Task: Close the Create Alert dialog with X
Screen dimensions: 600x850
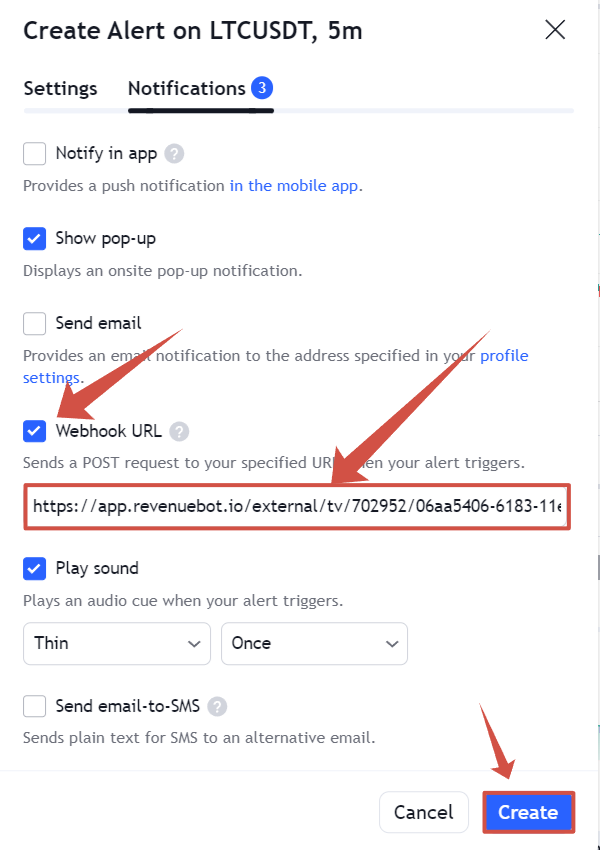Action: coord(555,30)
